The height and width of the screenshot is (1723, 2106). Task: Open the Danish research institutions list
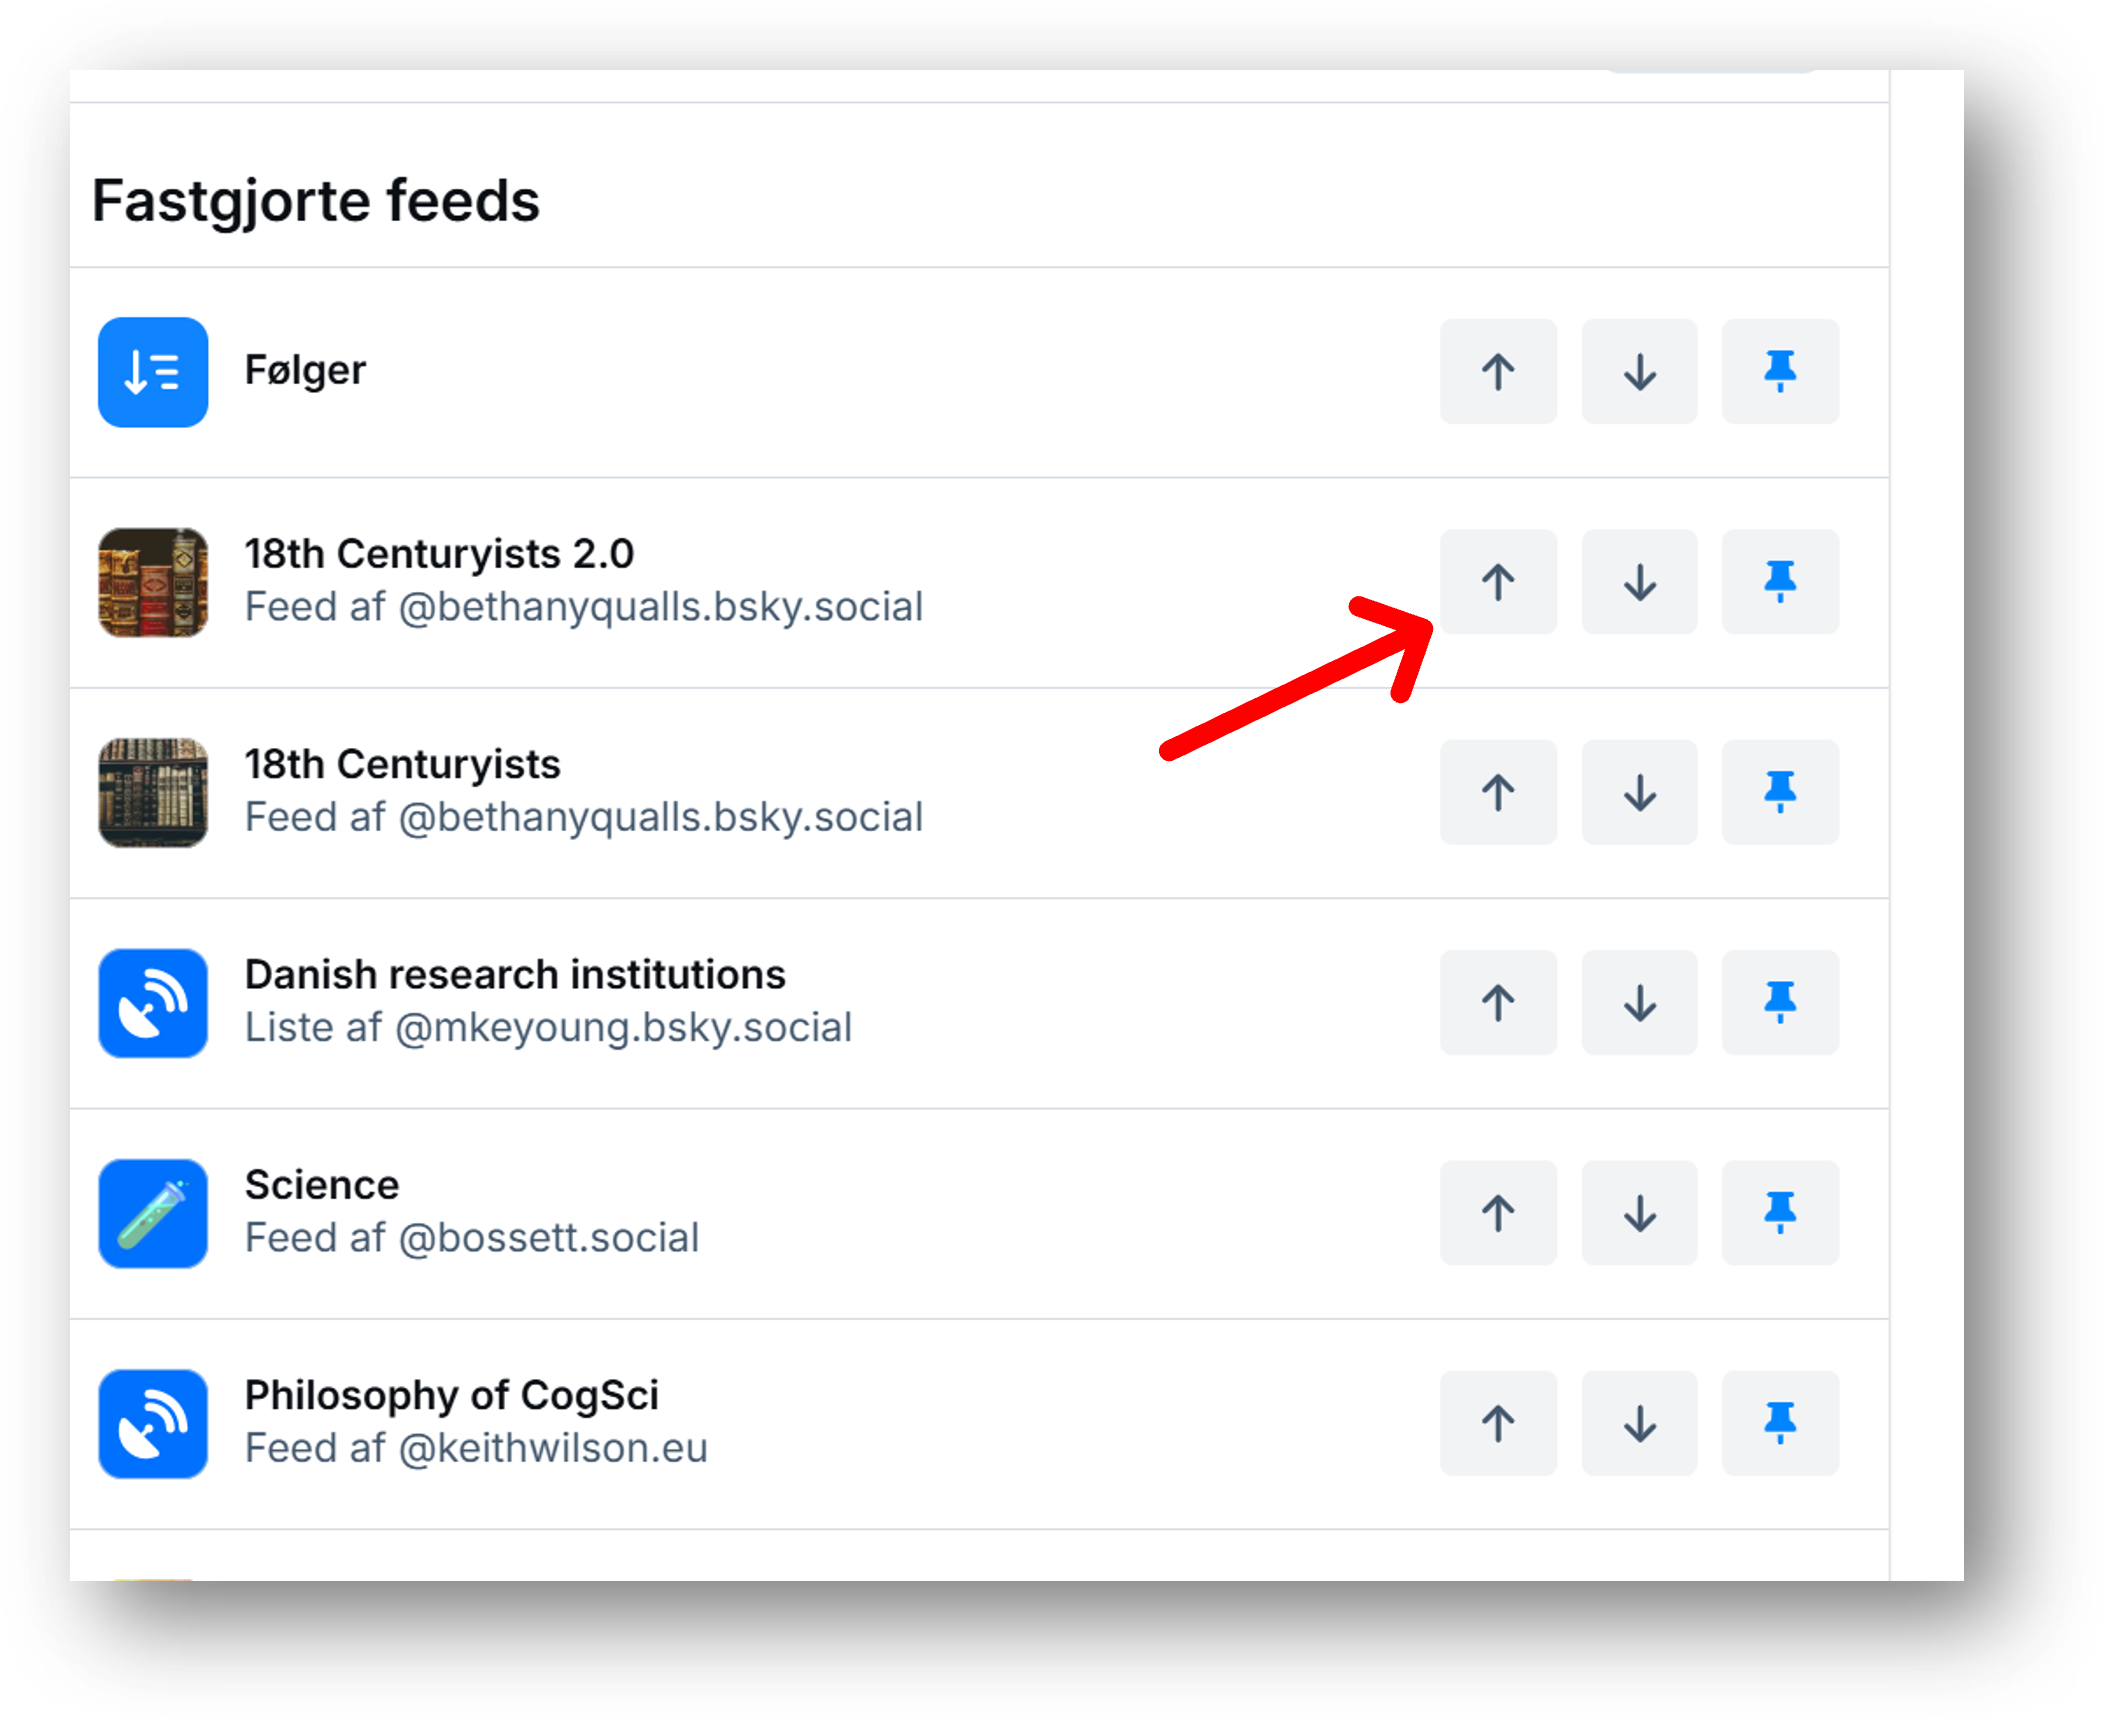(515, 975)
